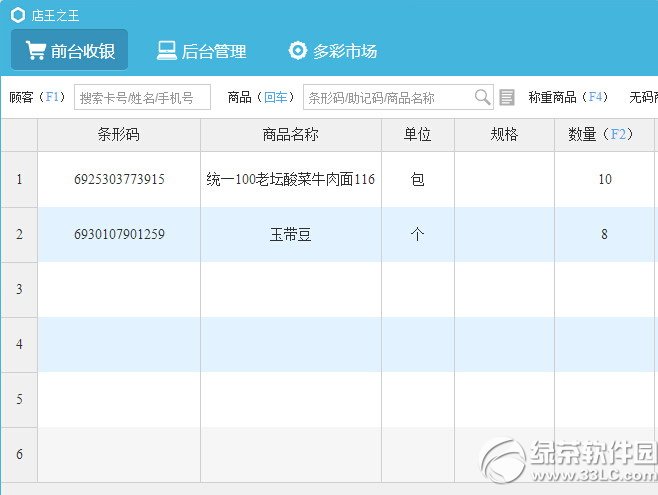Click the 店王之王 title text

tap(55, 16)
